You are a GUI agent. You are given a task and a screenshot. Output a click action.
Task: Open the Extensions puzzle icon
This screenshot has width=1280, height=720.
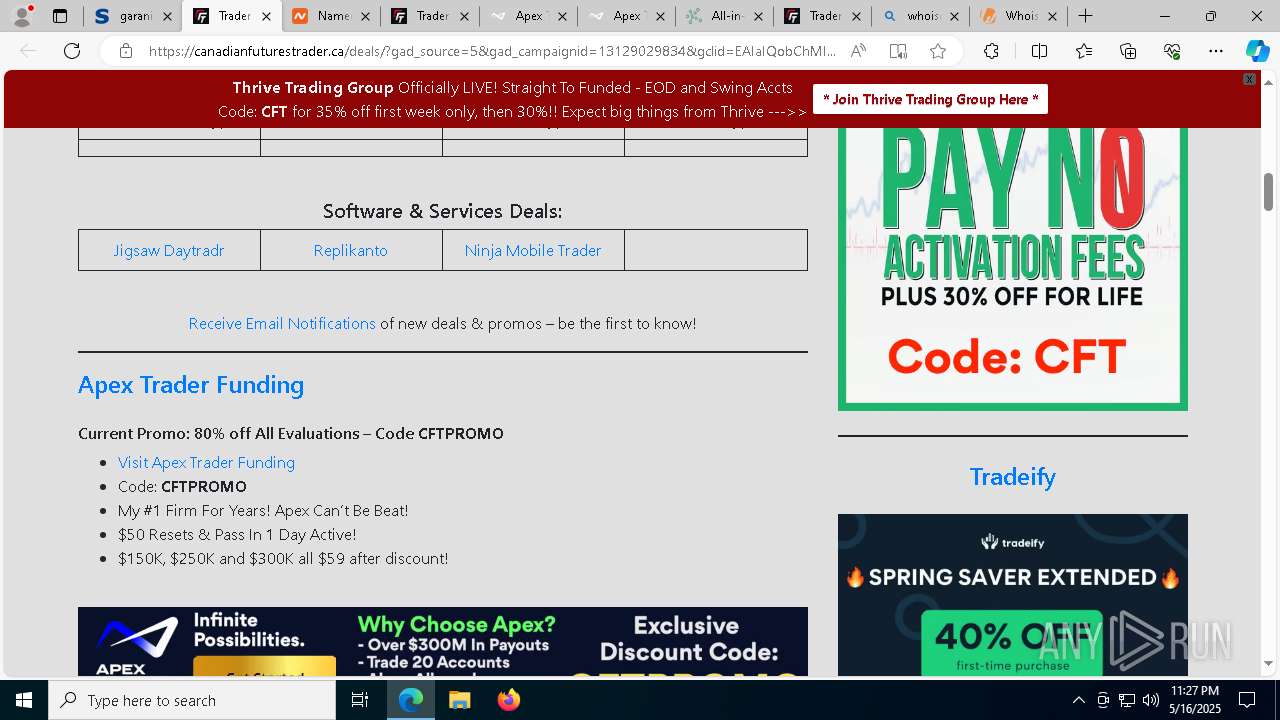coord(991,51)
